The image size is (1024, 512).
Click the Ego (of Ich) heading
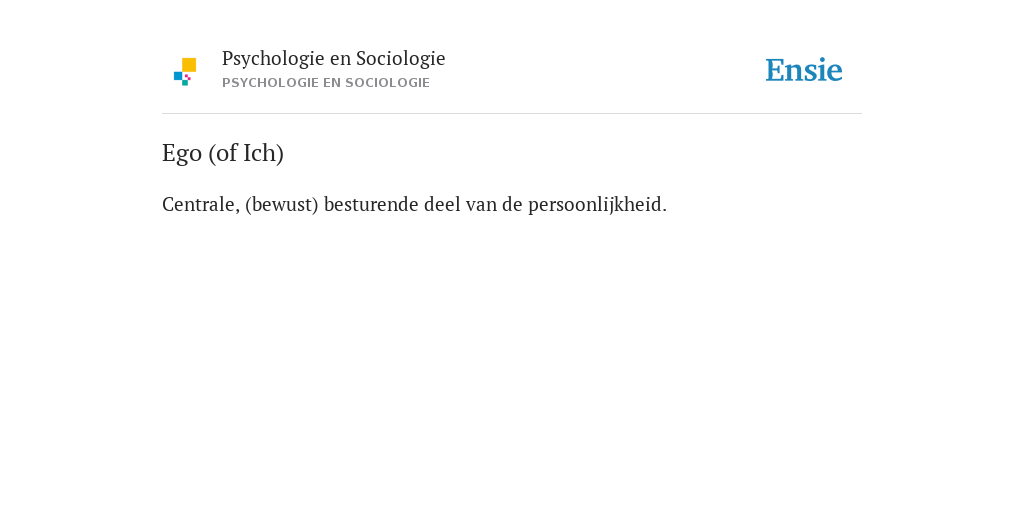pos(223,153)
